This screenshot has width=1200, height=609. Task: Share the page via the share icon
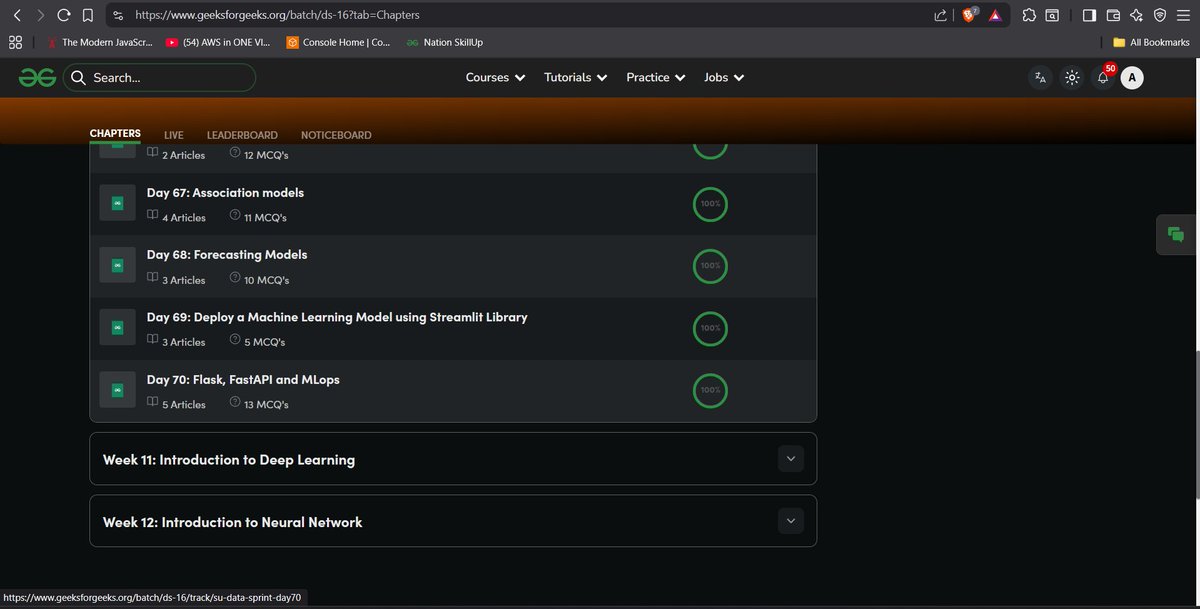pos(940,16)
